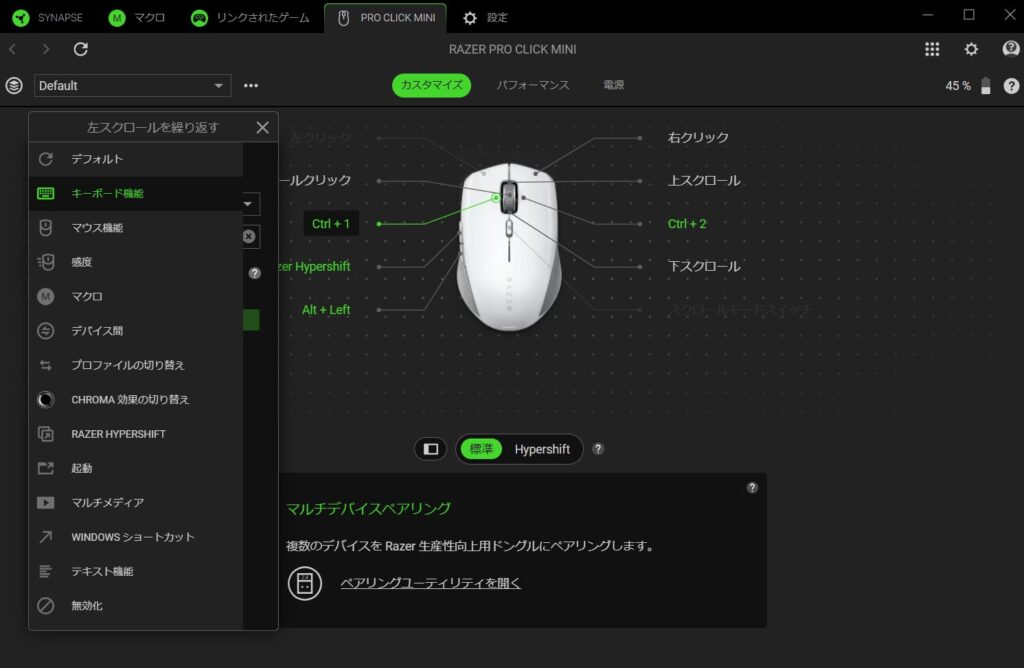Switch to Hypershift mode
Screen dimensions: 1024x668
click(542, 449)
